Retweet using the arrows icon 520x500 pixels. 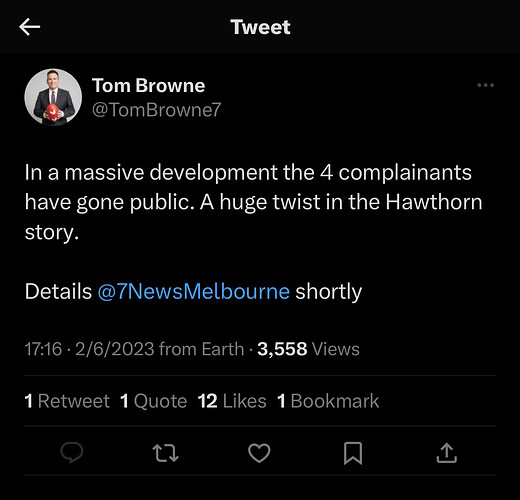pos(165,453)
